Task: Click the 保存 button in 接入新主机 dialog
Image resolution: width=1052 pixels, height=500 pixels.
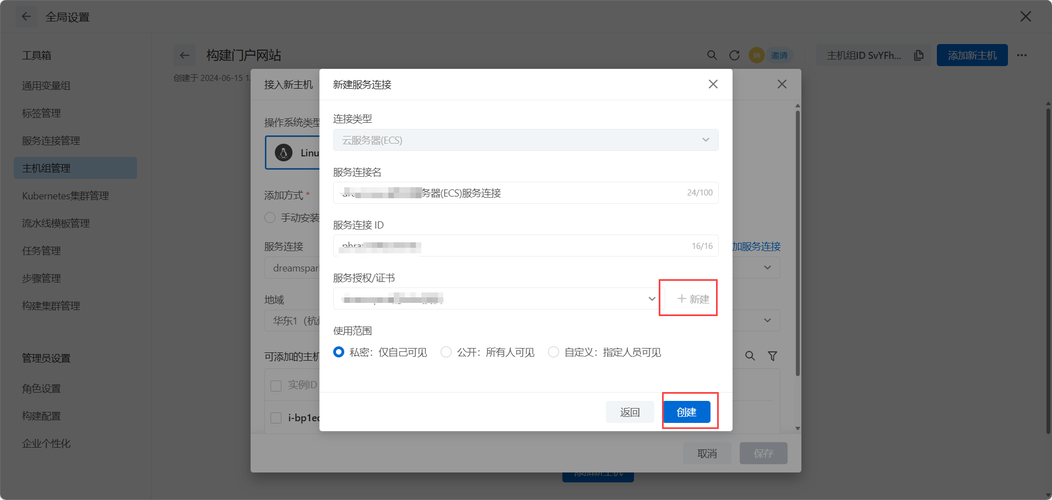Action: (764, 454)
